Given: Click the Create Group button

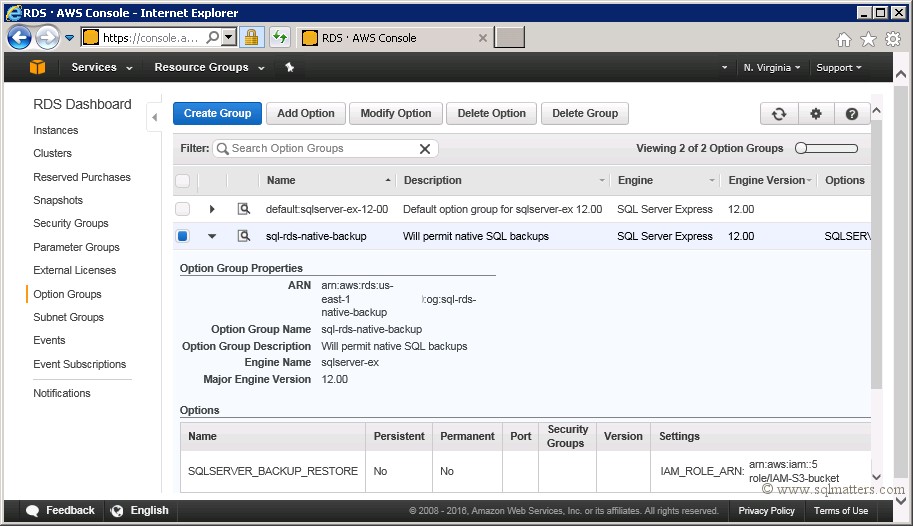Looking at the screenshot, I should click(x=217, y=114).
